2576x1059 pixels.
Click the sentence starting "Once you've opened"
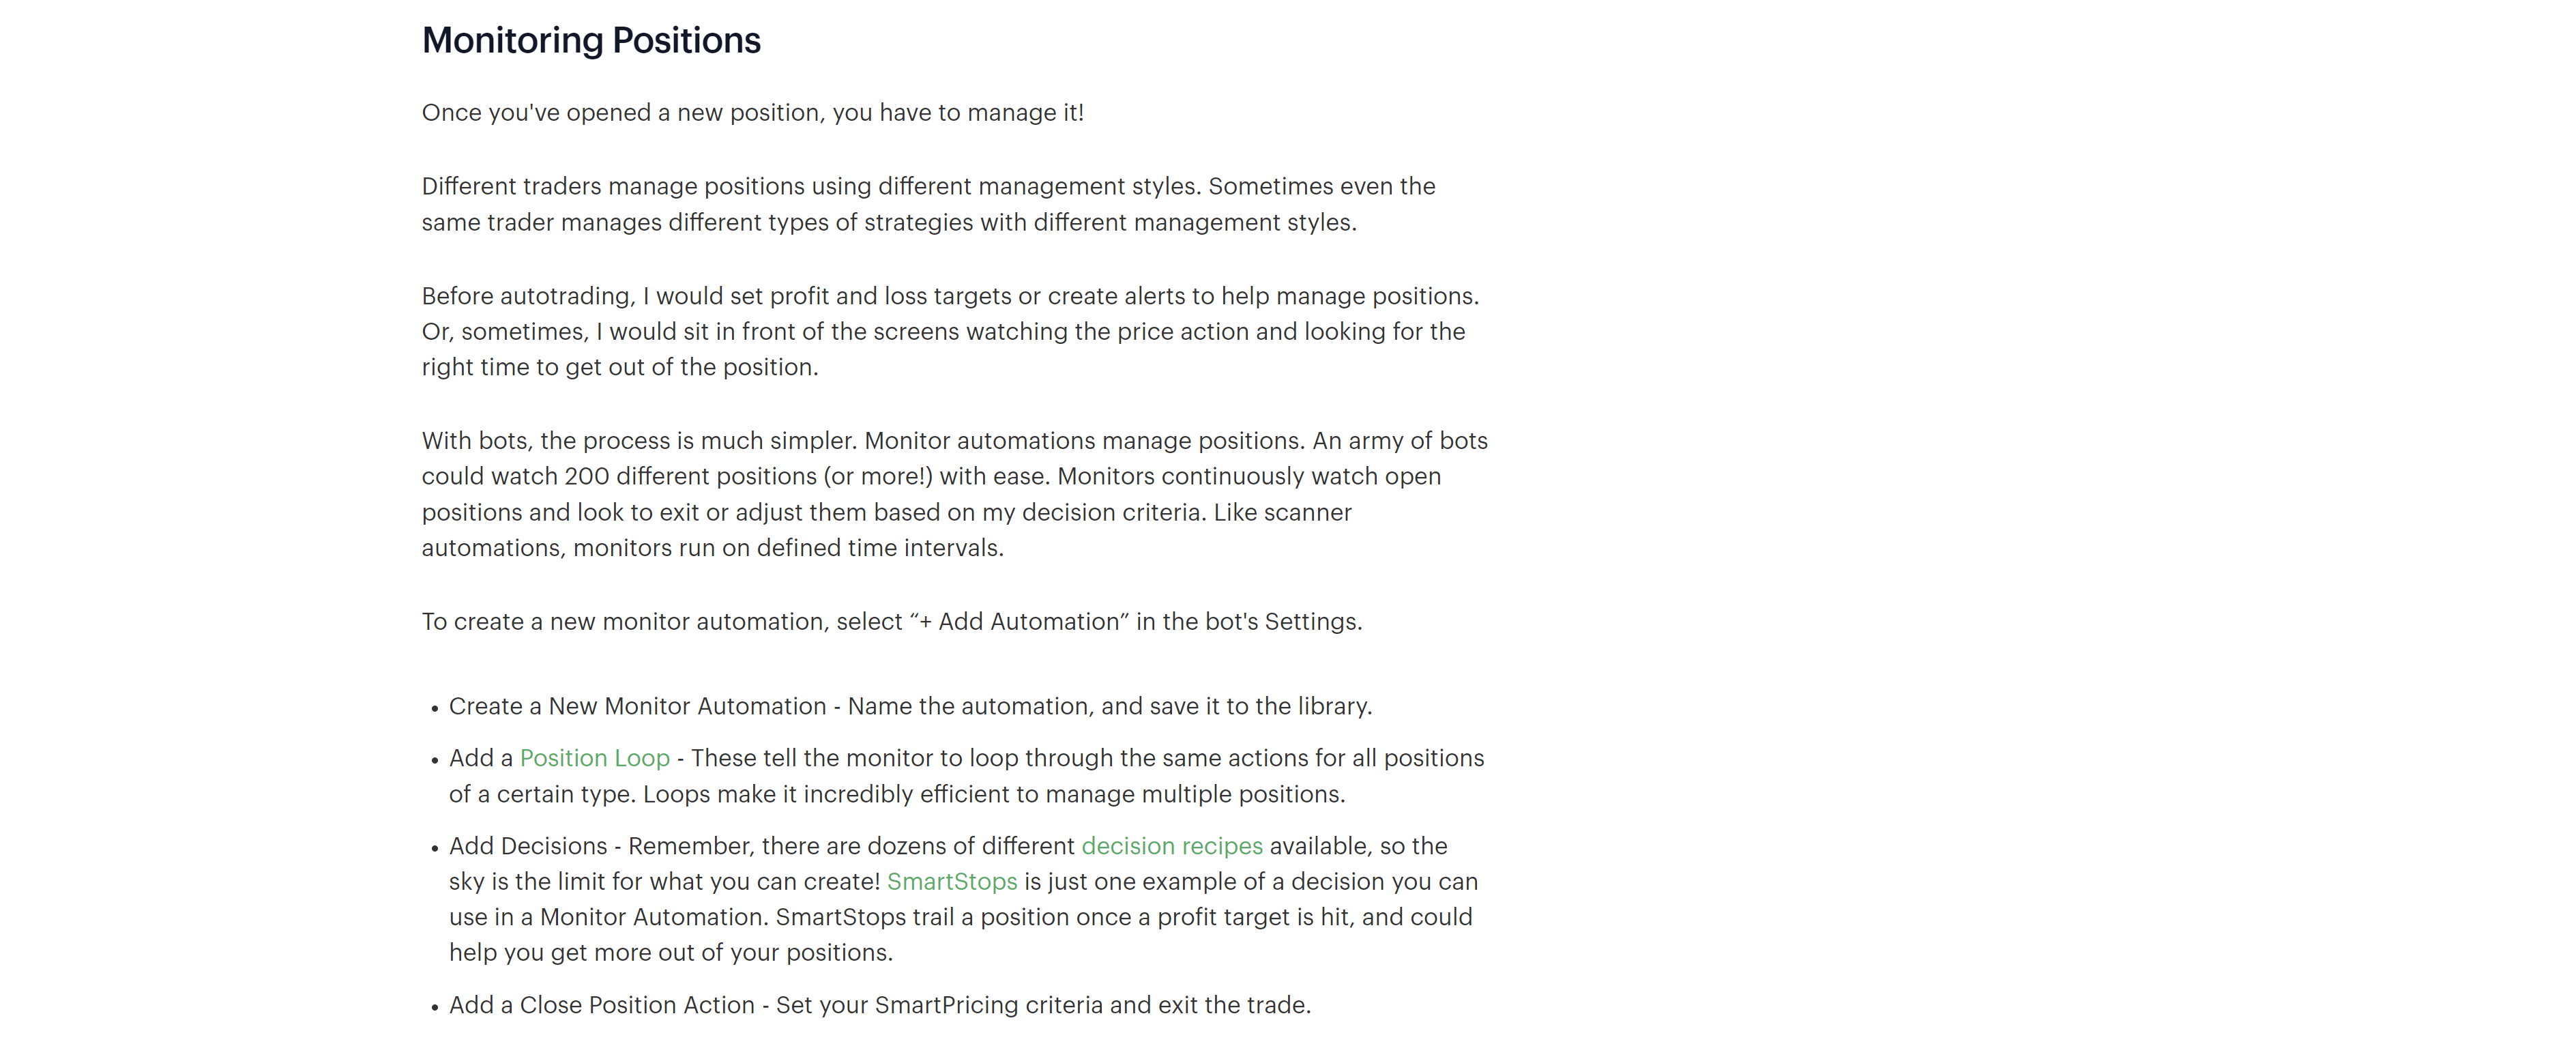(x=752, y=113)
